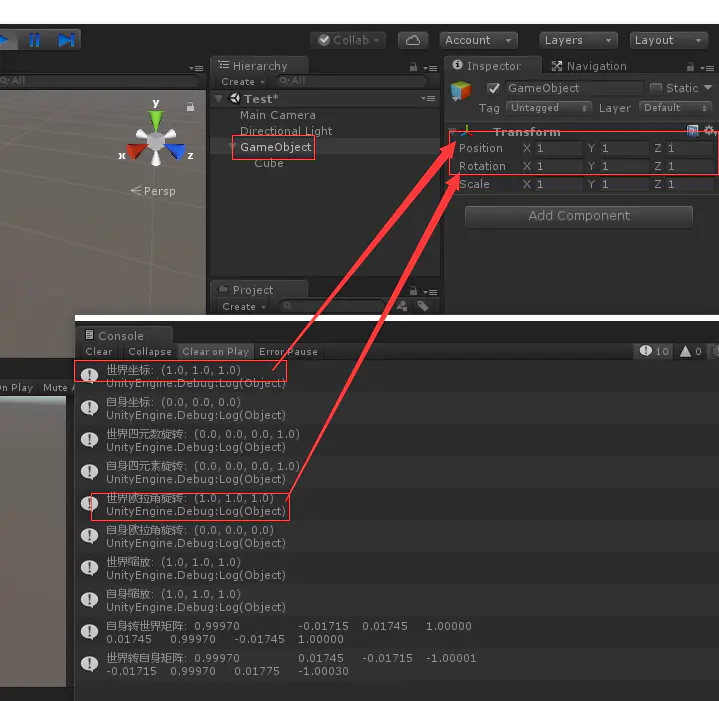
Task: Click the Console Clear button
Action: point(99,352)
